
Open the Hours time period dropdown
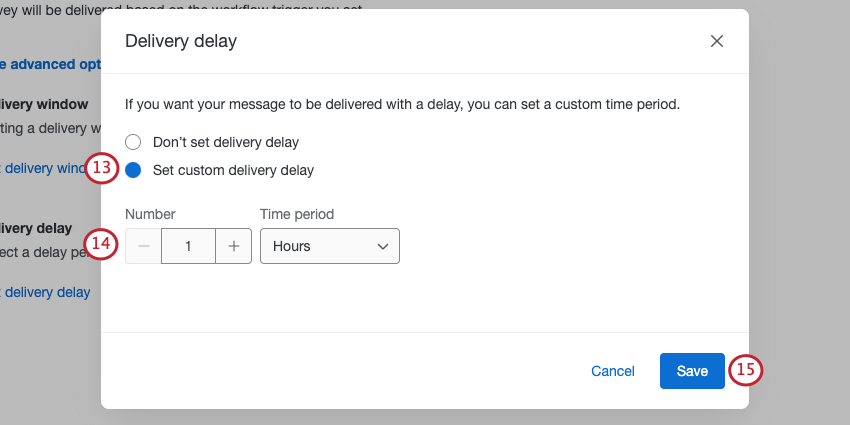[329, 246]
